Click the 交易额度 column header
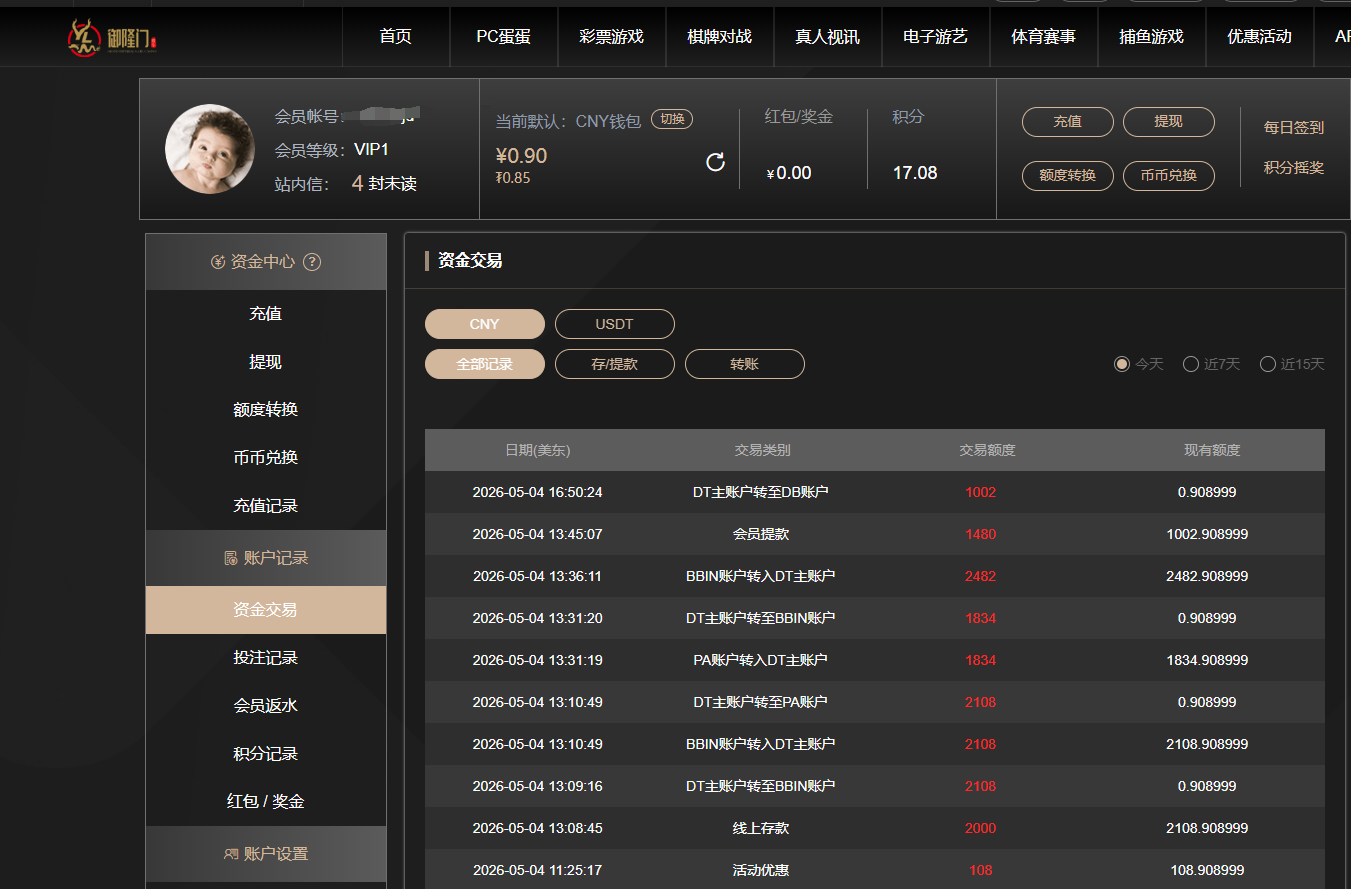 (x=987, y=450)
